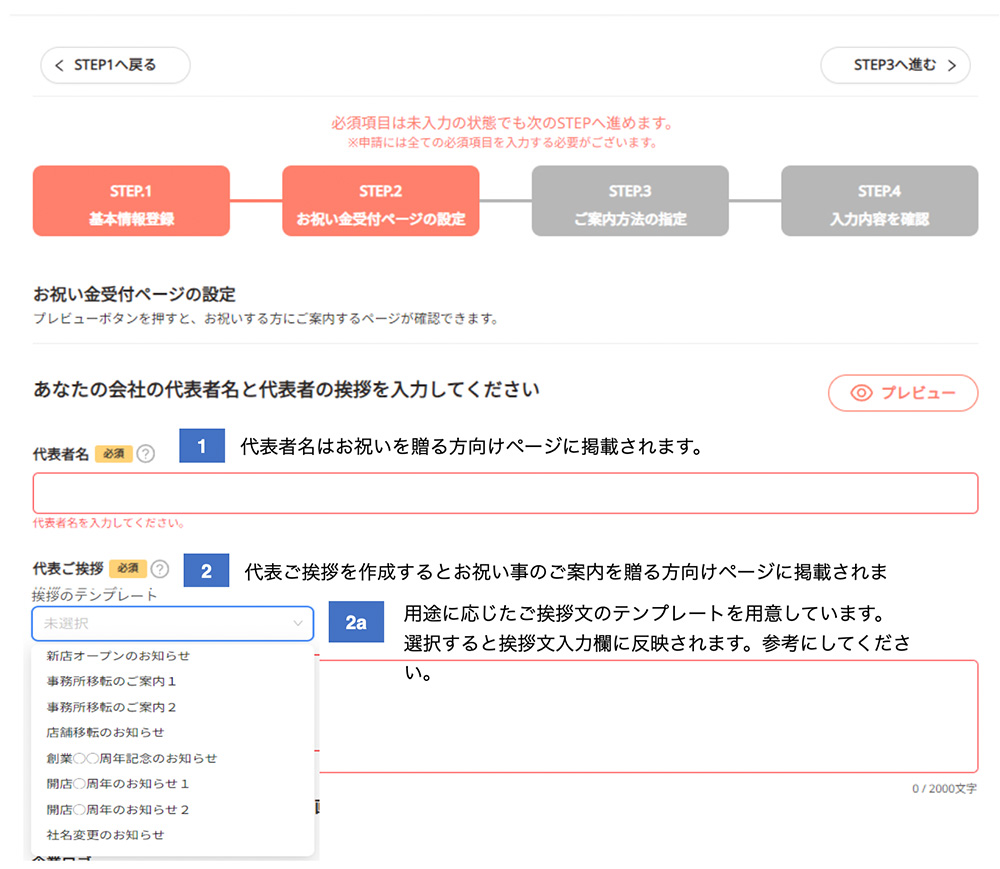Click blue annotation marker 2a
The height and width of the screenshot is (869, 1000).
(x=355, y=623)
